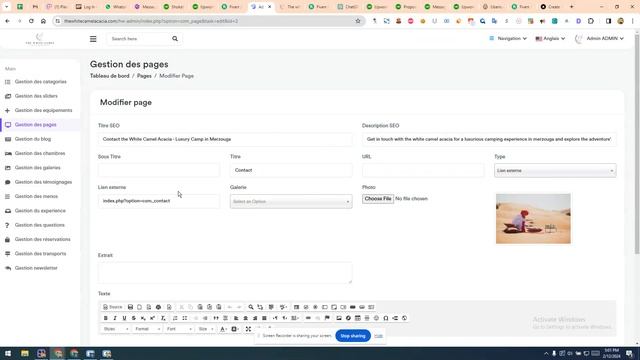Insert a Radio Button field icon
The width and height of the screenshot is (640, 360).
pyautogui.click(x=315, y=307)
